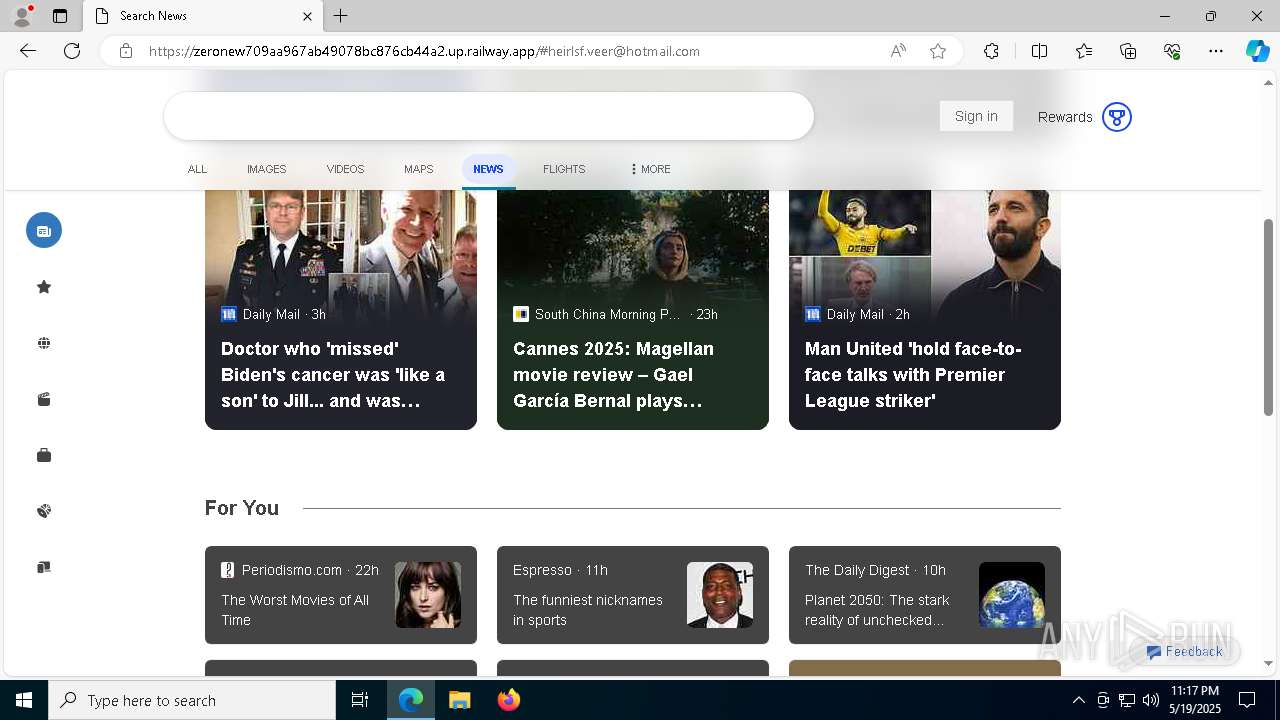Switch to the ALL search tab

click(197, 169)
